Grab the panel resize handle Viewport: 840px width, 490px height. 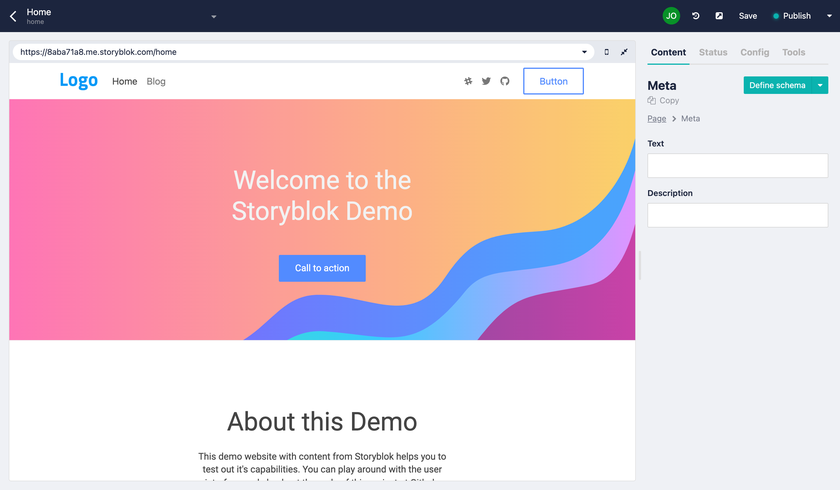(x=640, y=265)
